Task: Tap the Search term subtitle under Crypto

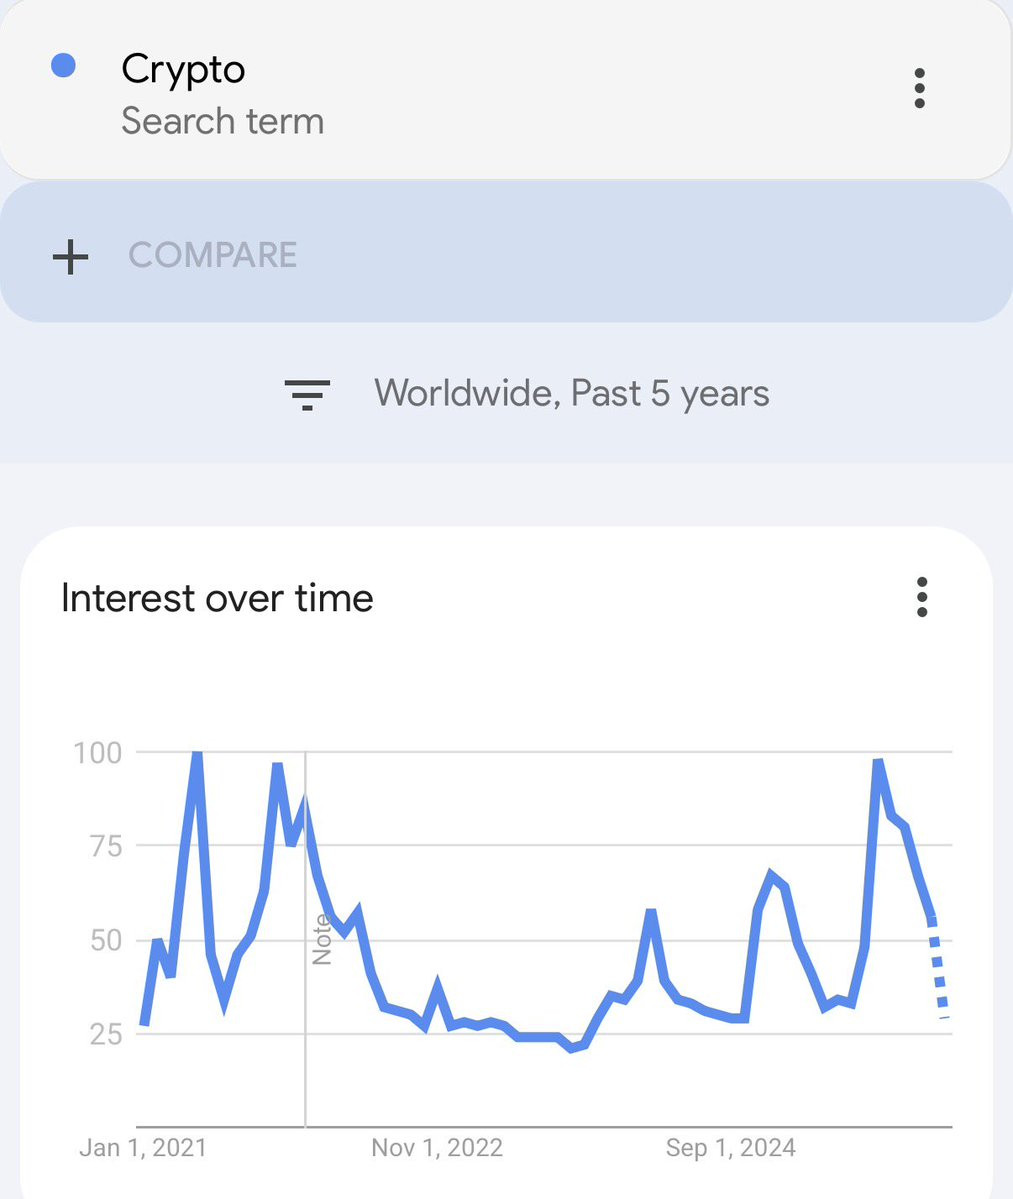Action: 222,121
